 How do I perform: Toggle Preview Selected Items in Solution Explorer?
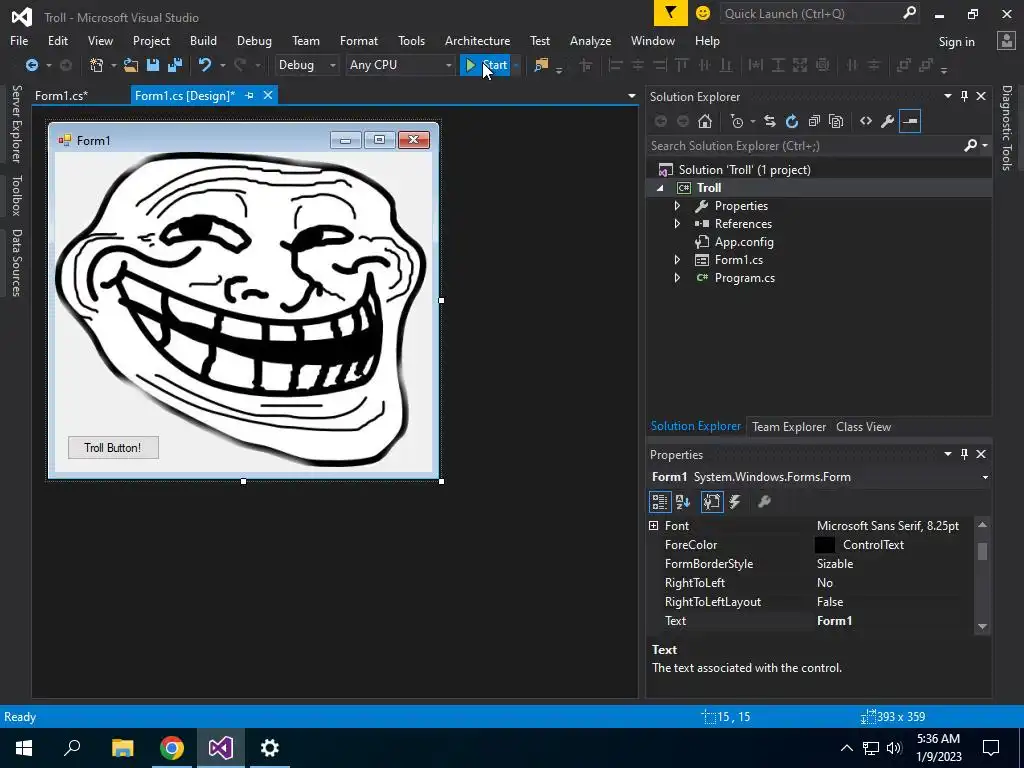(x=910, y=121)
